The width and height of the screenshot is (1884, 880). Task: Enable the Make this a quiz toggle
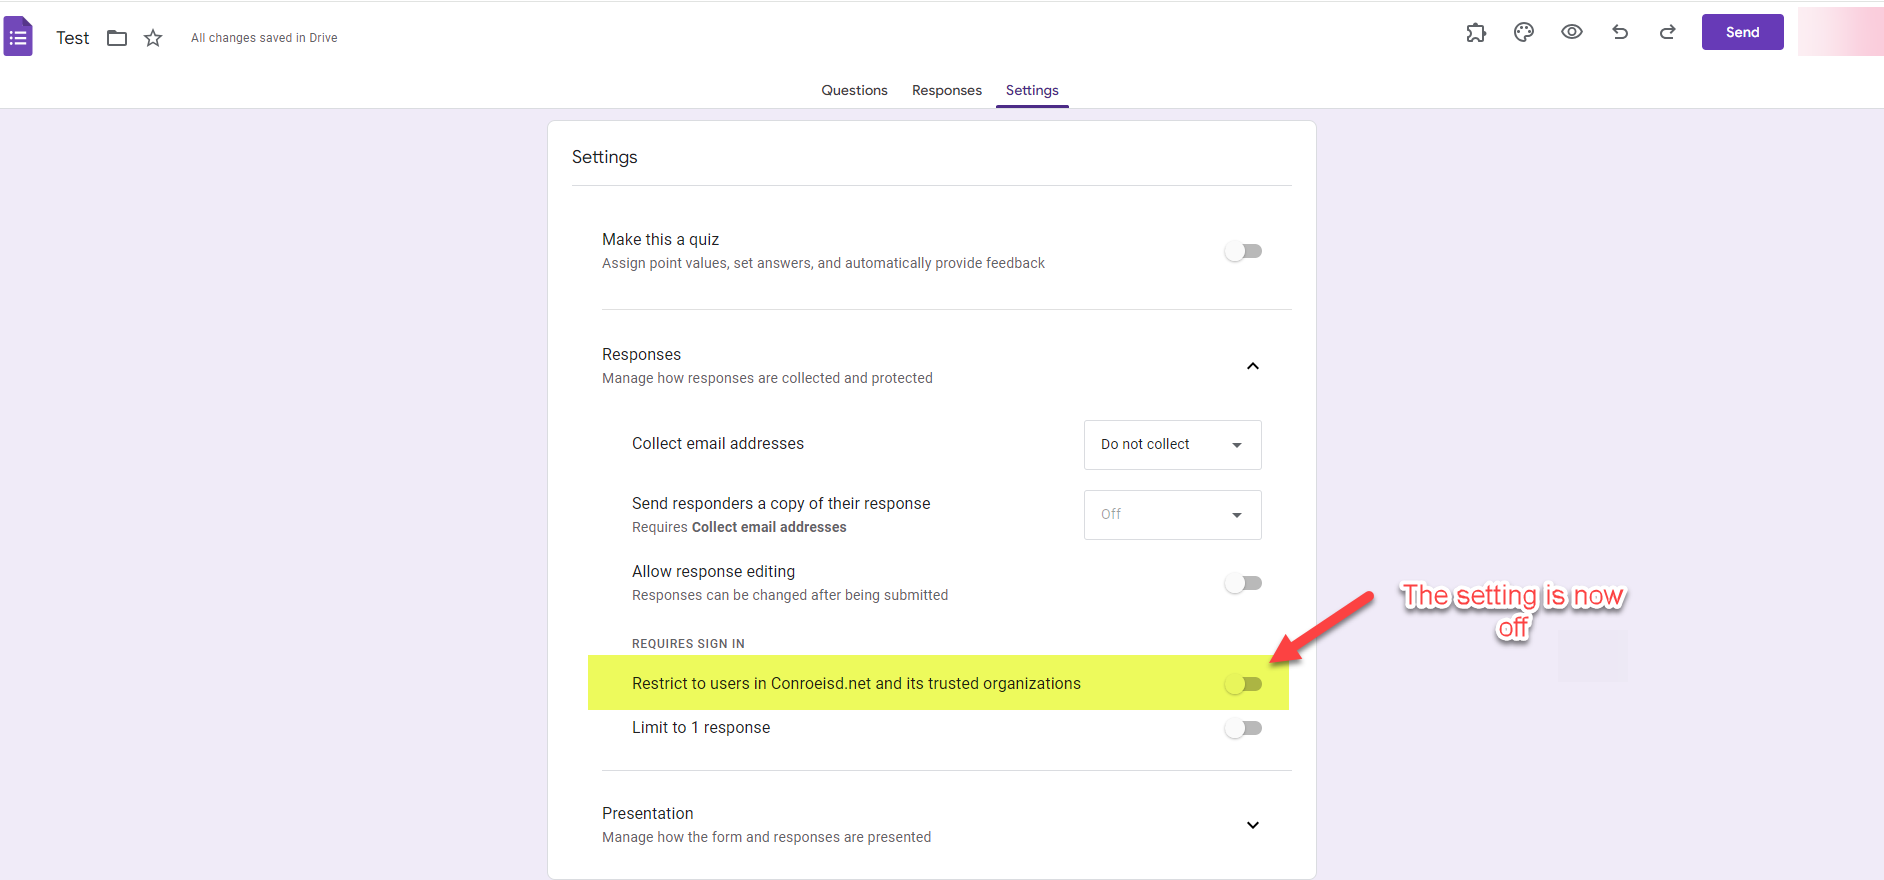pyautogui.click(x=1243, y=251)
